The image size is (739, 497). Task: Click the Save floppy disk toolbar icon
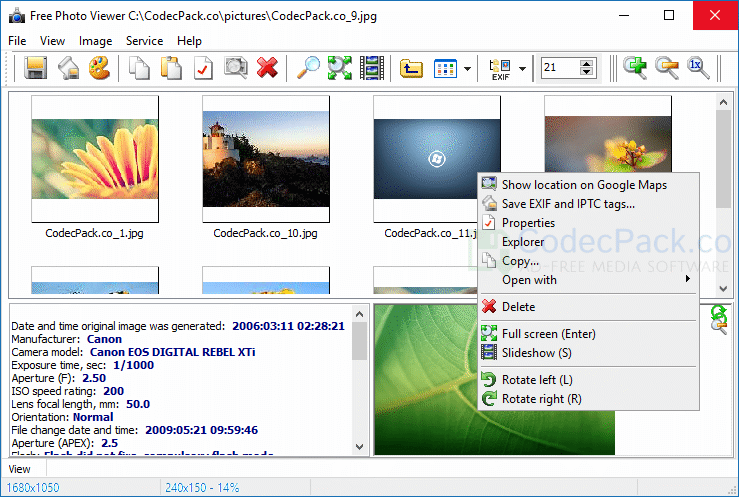(36, 68)
